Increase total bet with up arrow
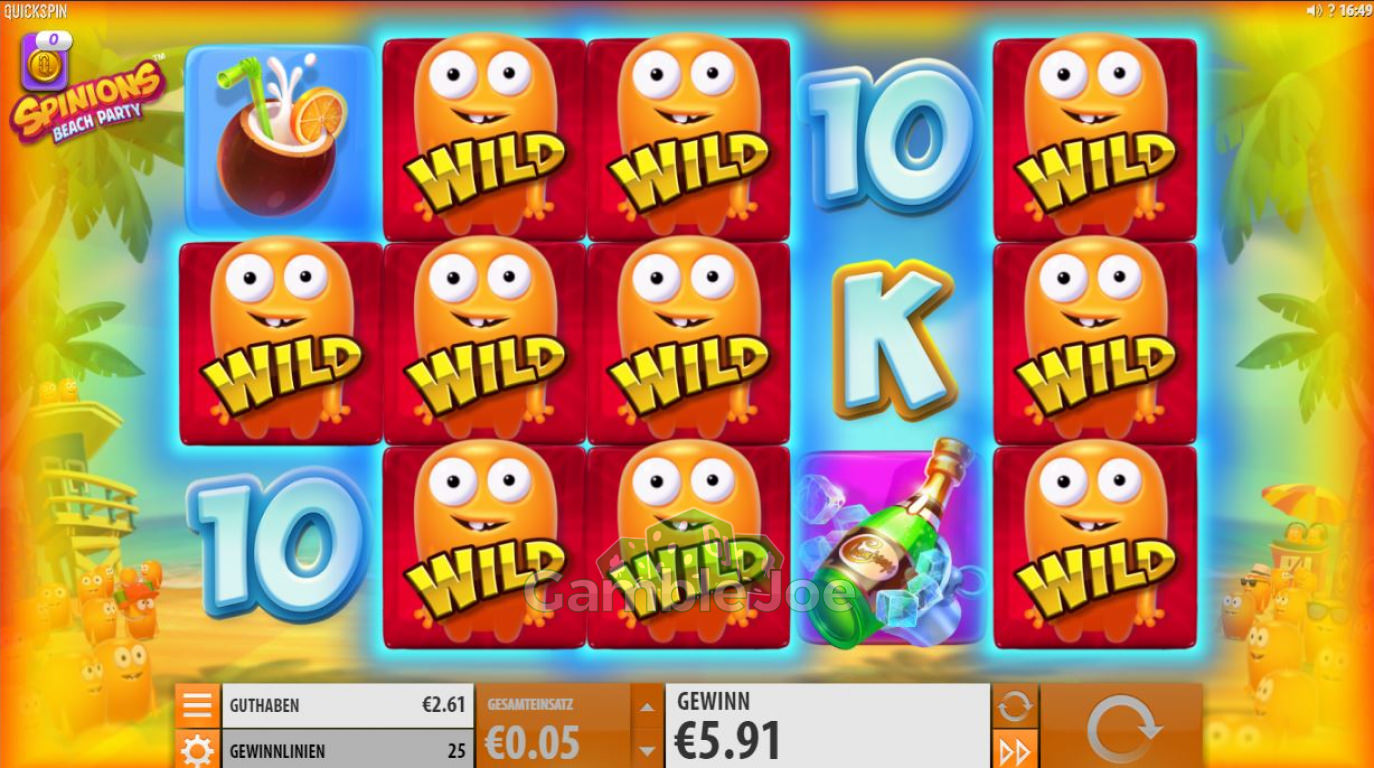This screenshot has height=768, width=1374. point(647,707)
